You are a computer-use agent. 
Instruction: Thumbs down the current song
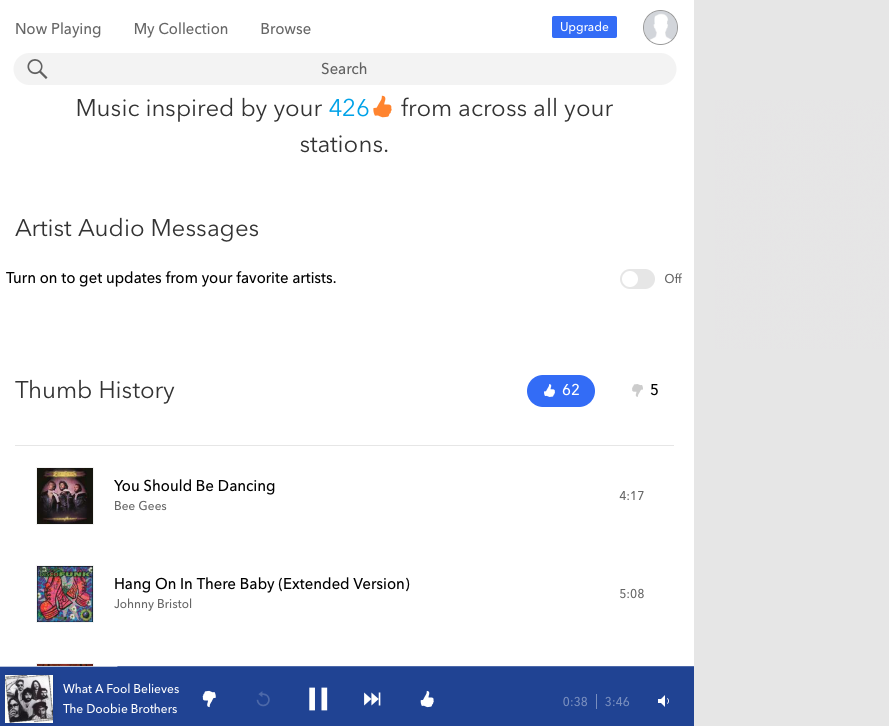tap(209, 699)
